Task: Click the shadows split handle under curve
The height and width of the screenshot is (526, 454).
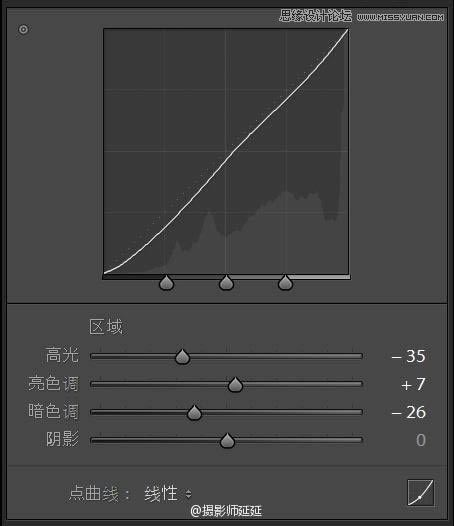Action: (166, 282)
